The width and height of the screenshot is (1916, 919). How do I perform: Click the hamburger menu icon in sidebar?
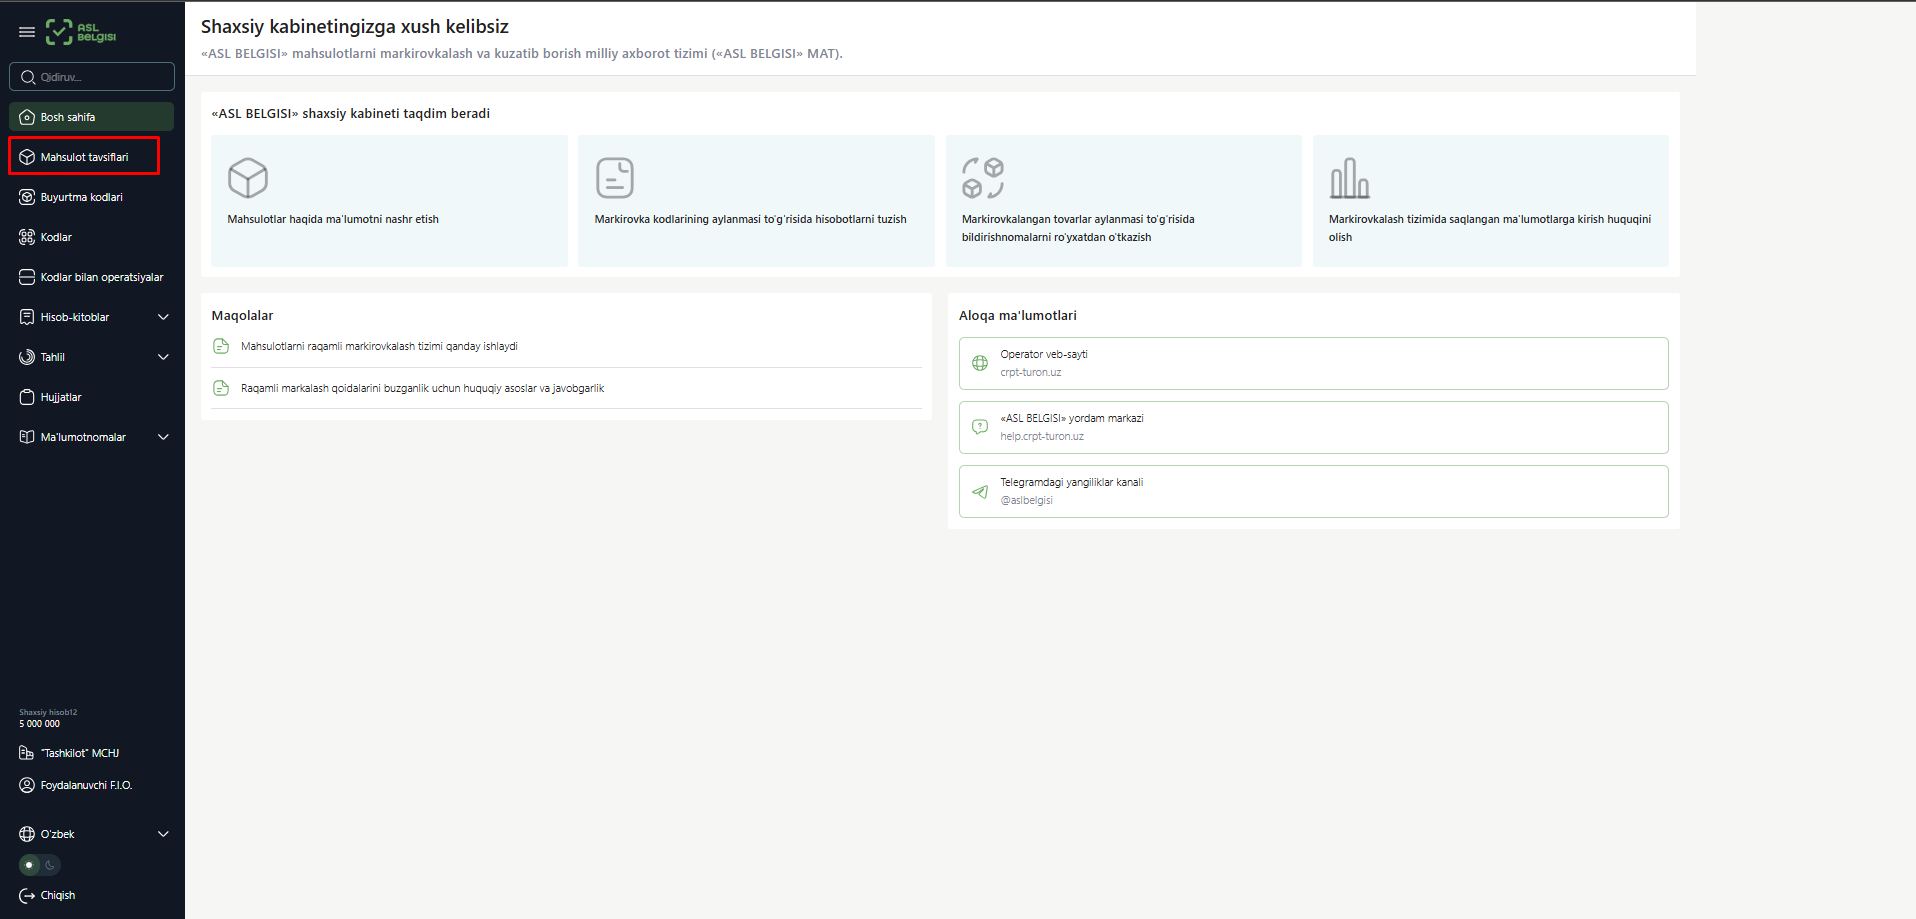coord(27,32)
